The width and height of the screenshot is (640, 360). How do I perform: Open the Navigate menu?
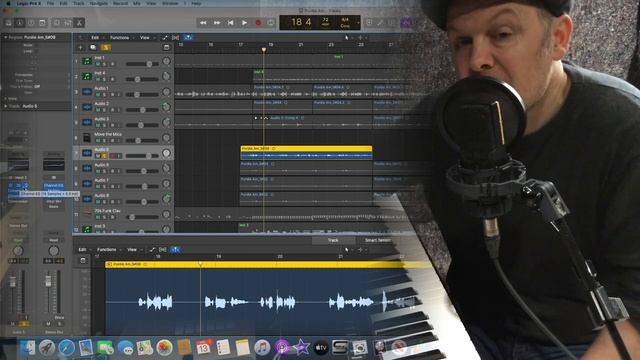point(98,3)
